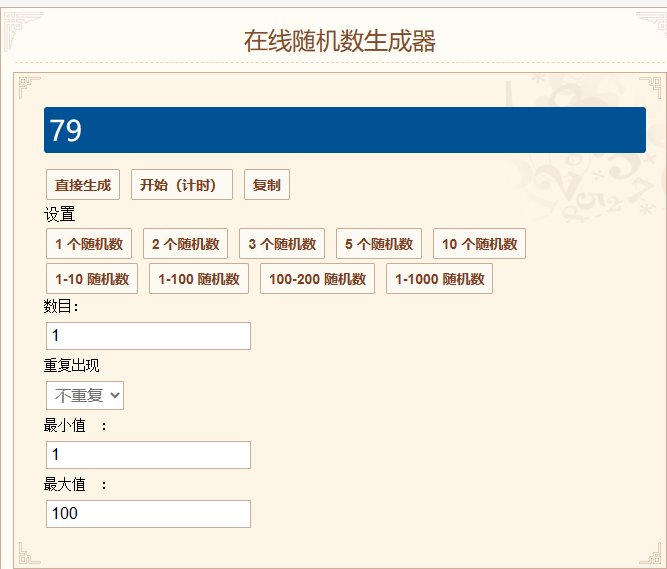Open the 不重复 repeat dropdown
Screen dimensions: 667x569
(85, 395)
